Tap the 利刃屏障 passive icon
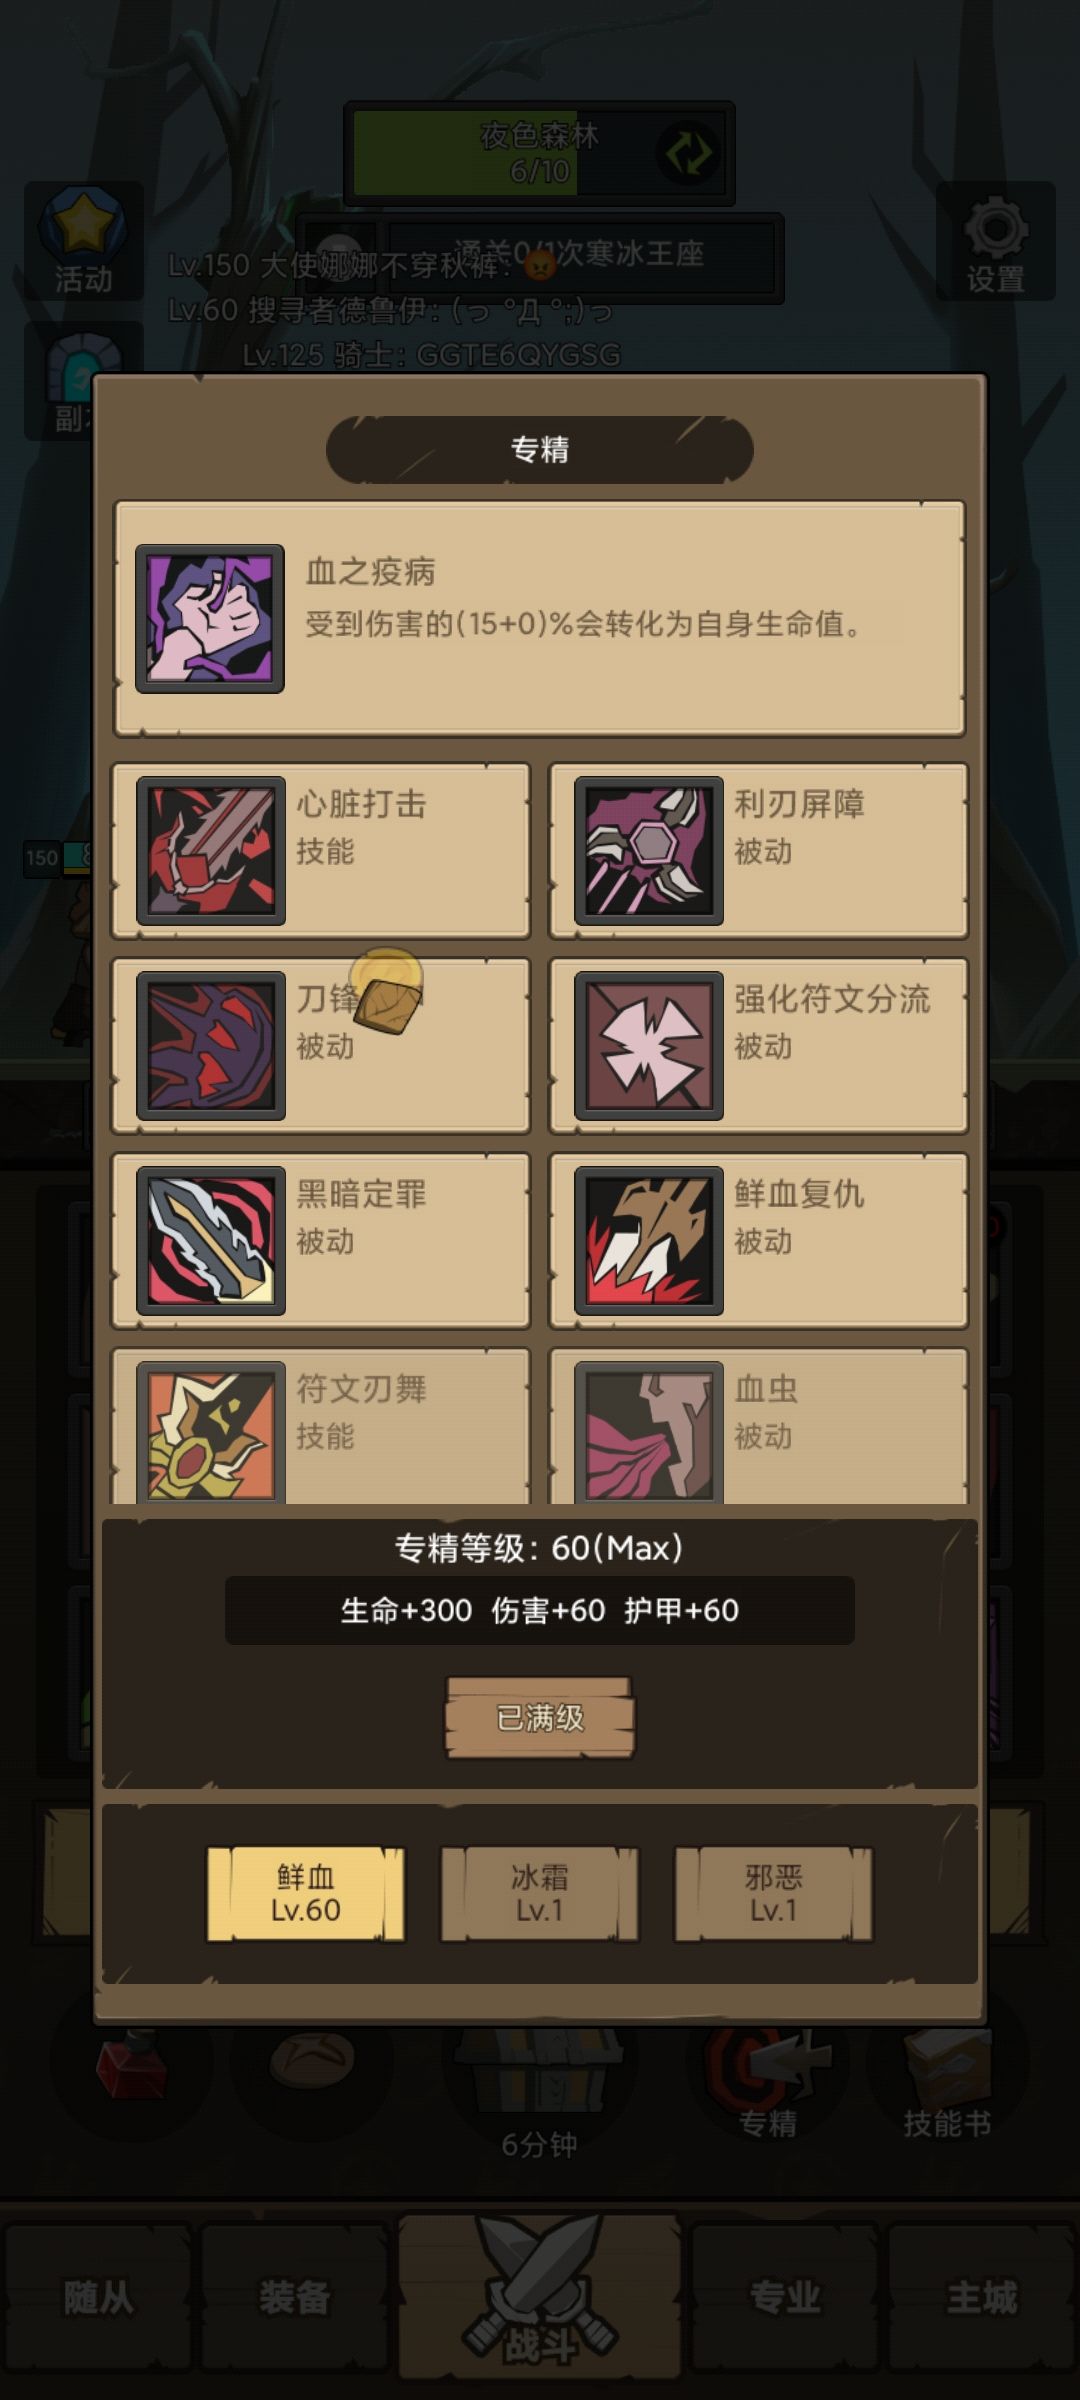 pos(649,851)
